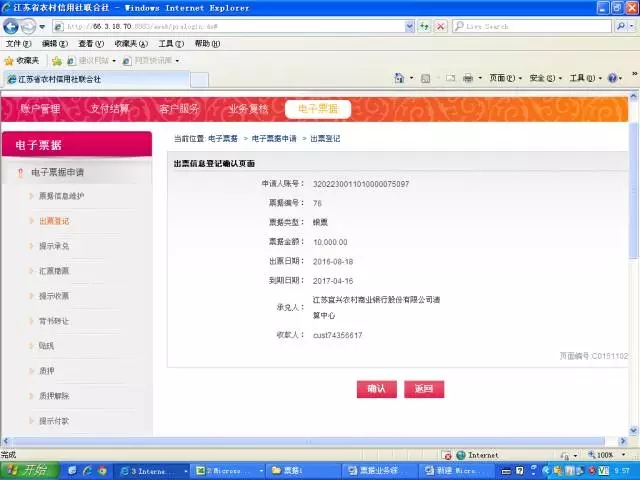This screenshot has height=480, width=640.
Task: Select the 江苏省农村信用社联合社 browser tab
Action: tap(97, 79)
